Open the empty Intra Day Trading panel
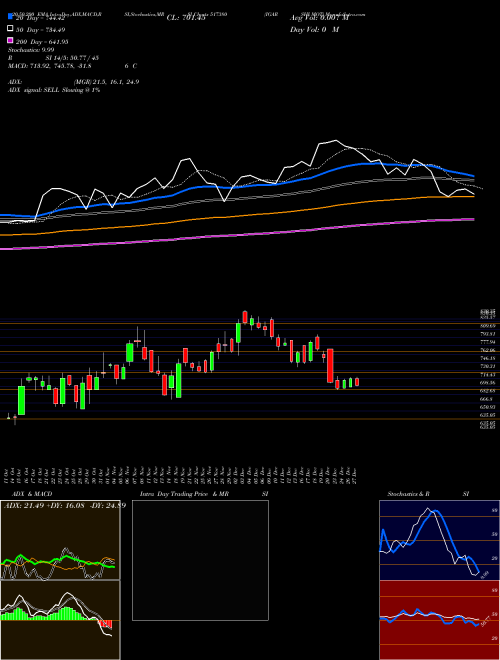 200,560
